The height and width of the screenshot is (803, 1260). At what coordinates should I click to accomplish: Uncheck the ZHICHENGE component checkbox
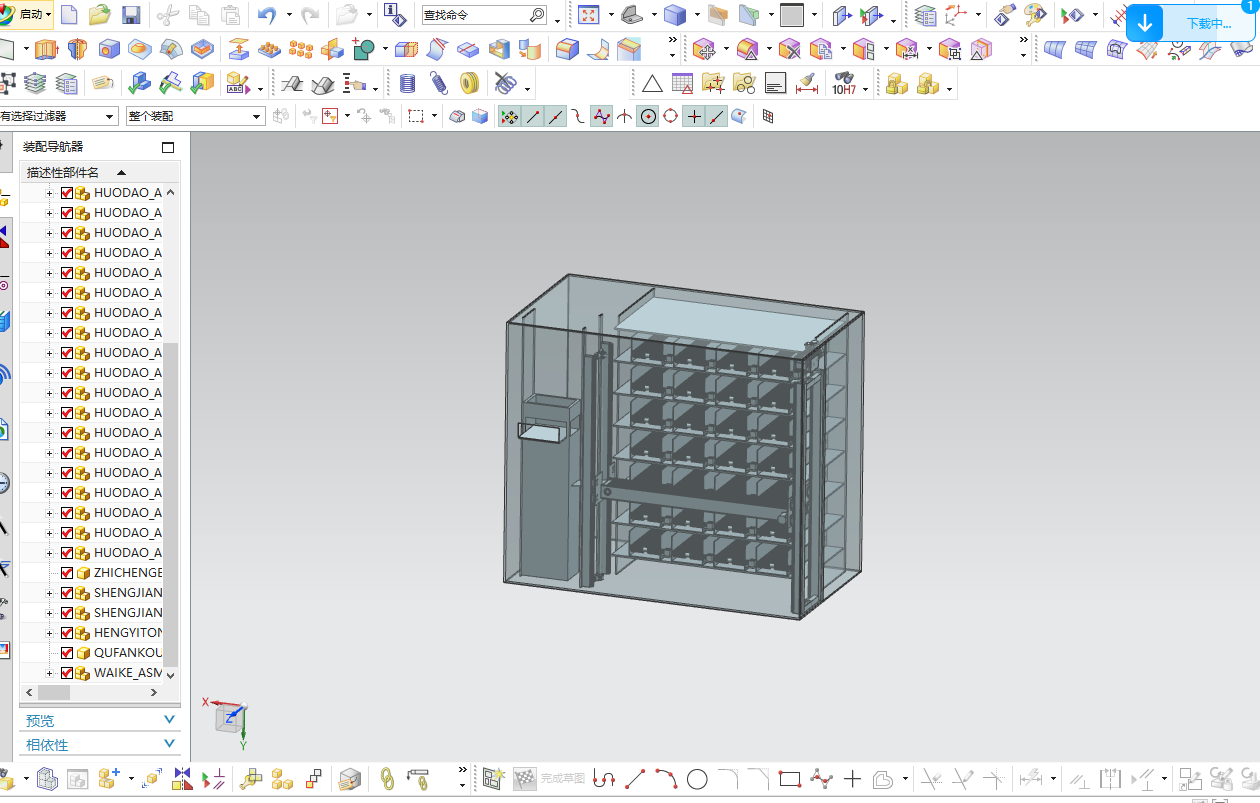point(67,573)
